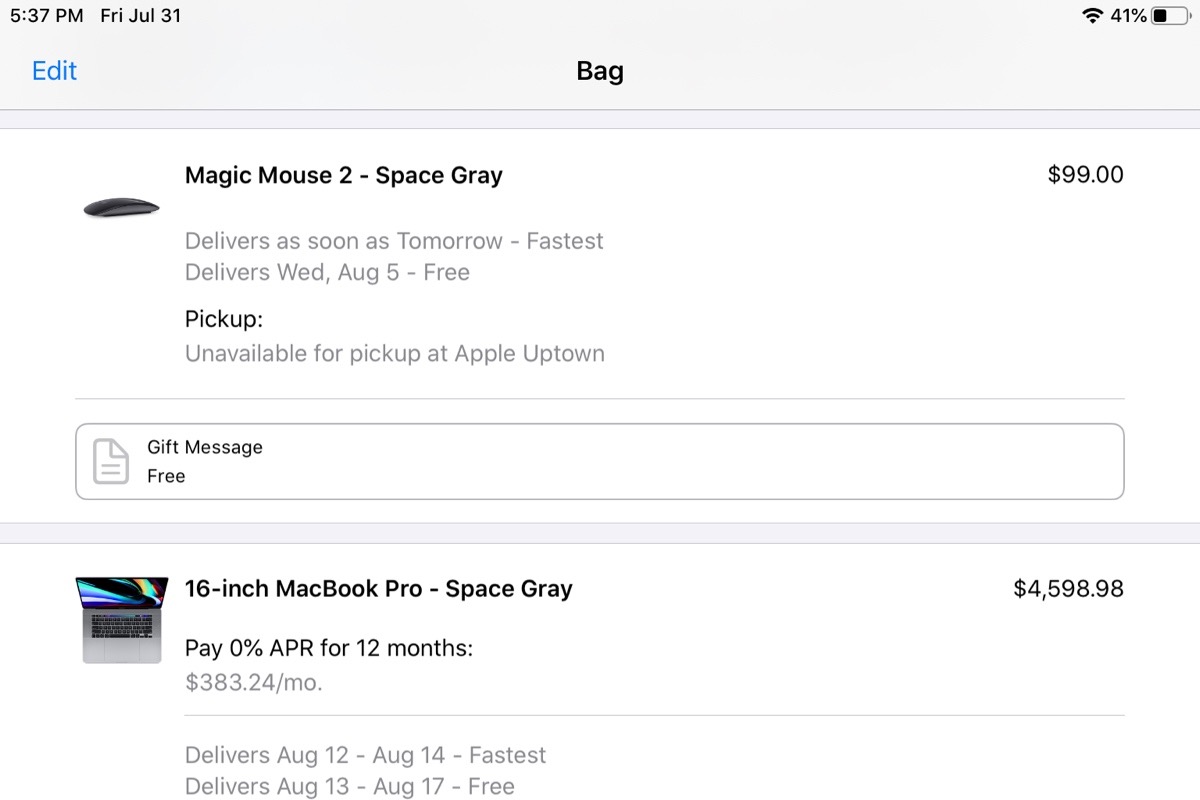Viewport: 1200px width, 800px height.
Task: Select 'Delivers Wed, Aug 5 - Free' option
Action: (x=327, y=272)
